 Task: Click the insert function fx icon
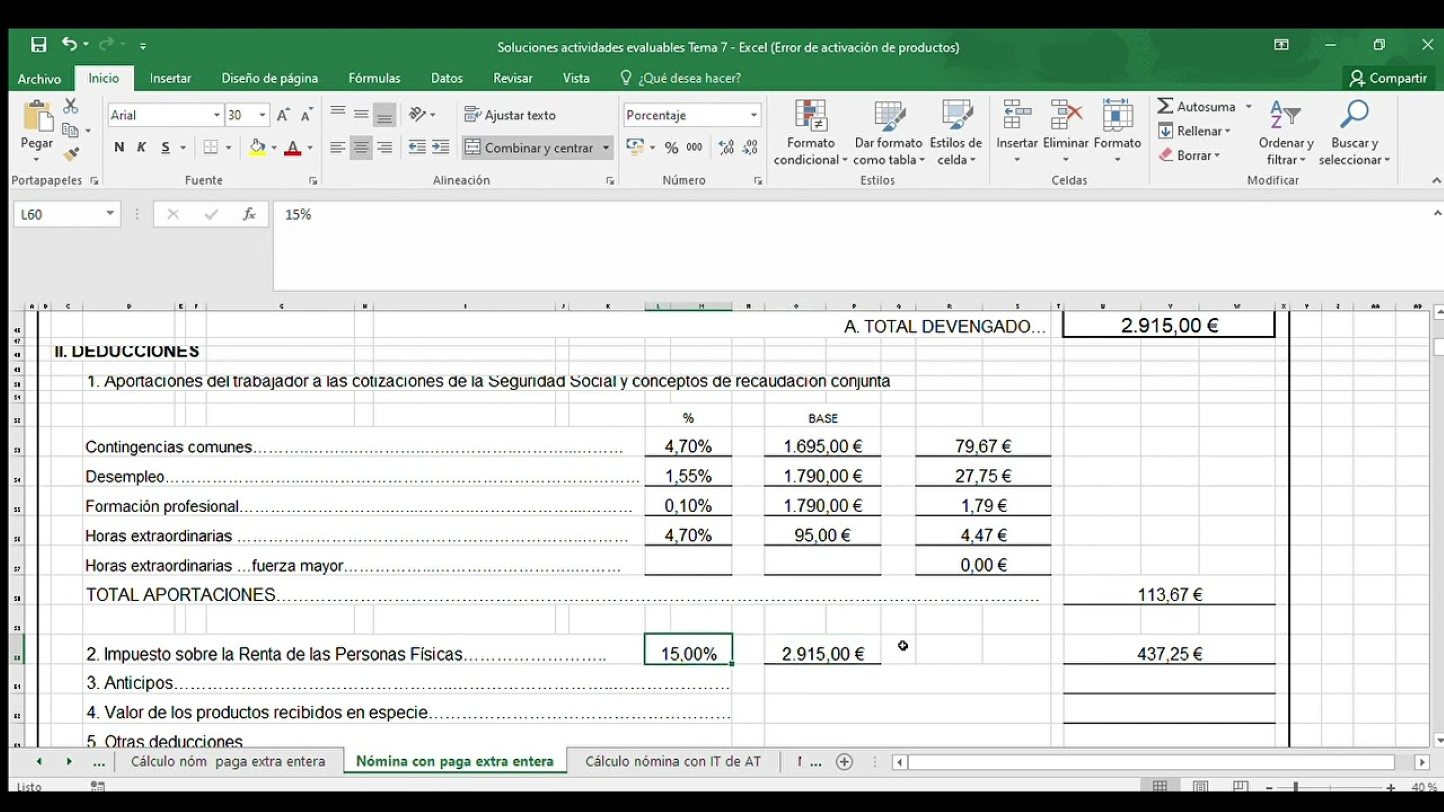click(x=249, y=214)
